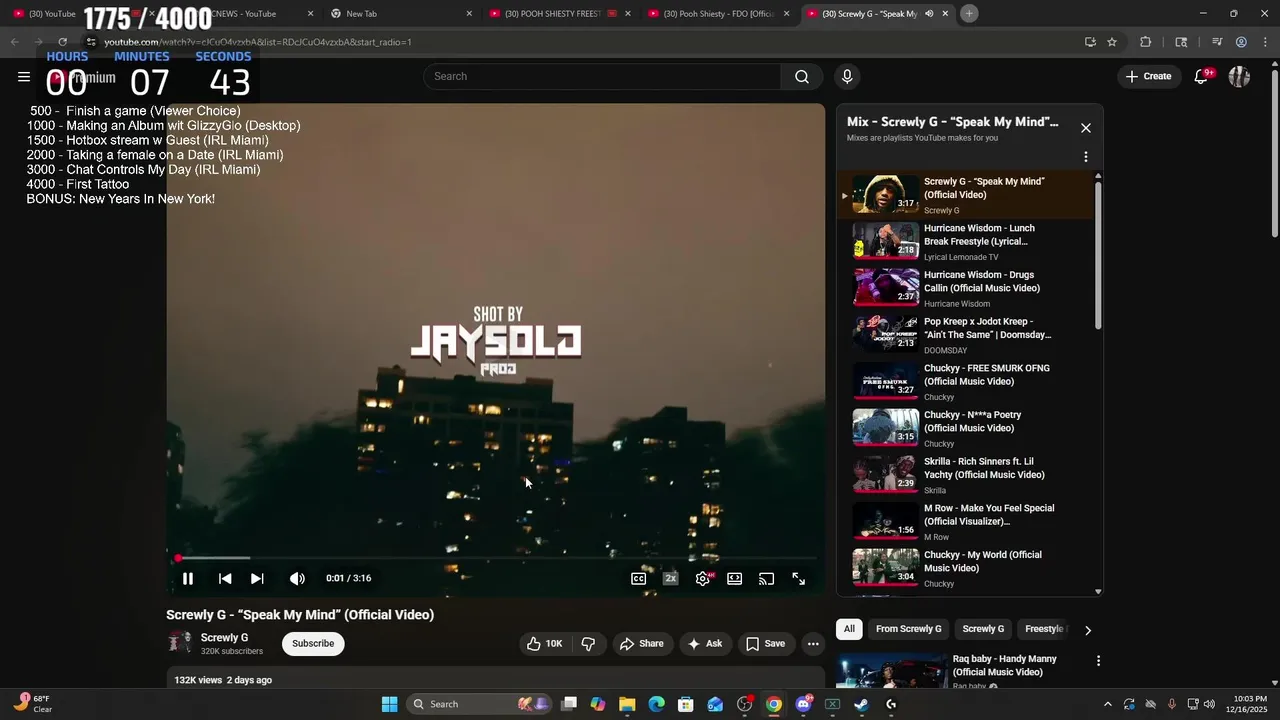Select the All filter chip

849,629
